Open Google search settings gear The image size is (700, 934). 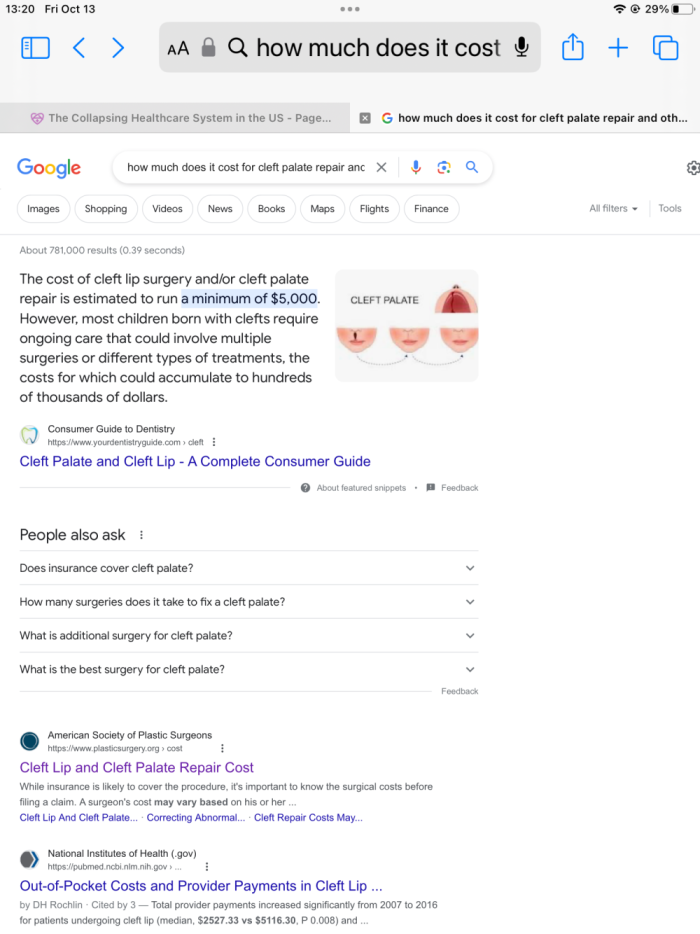point(691,169)
